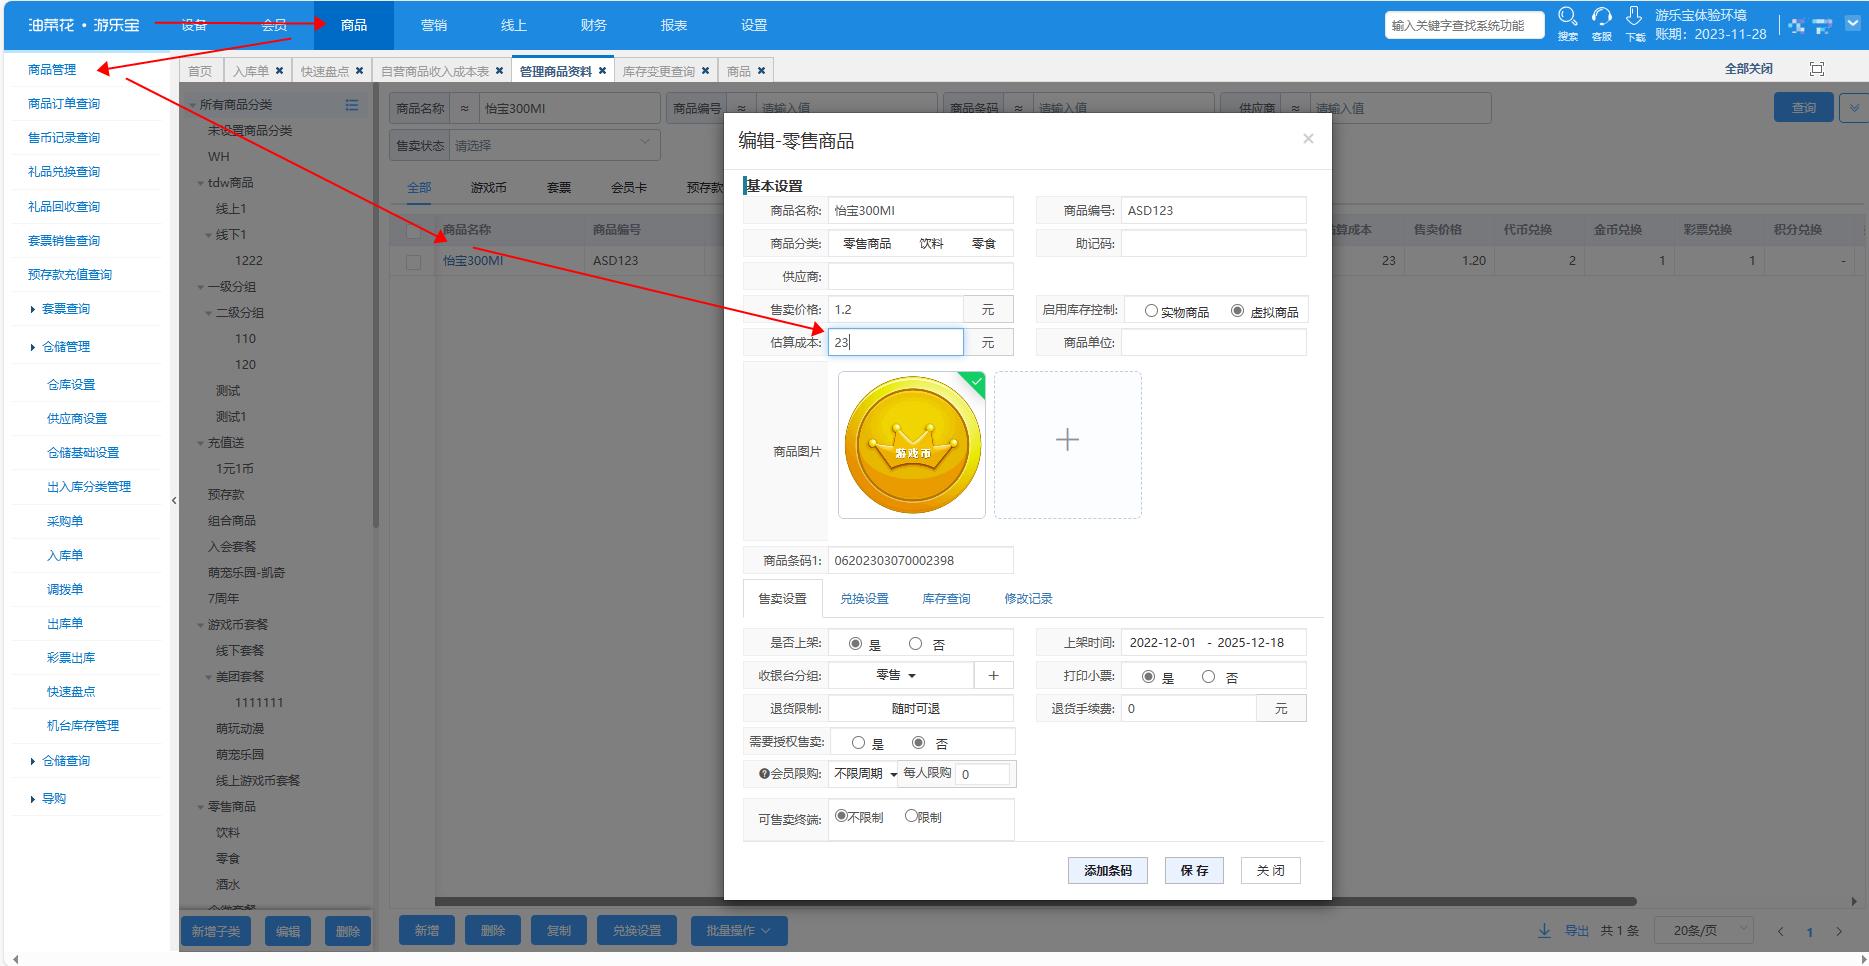Collapse the tdw商品 category node
Screen dimensions: 1869x966
[x=200, y=184]
